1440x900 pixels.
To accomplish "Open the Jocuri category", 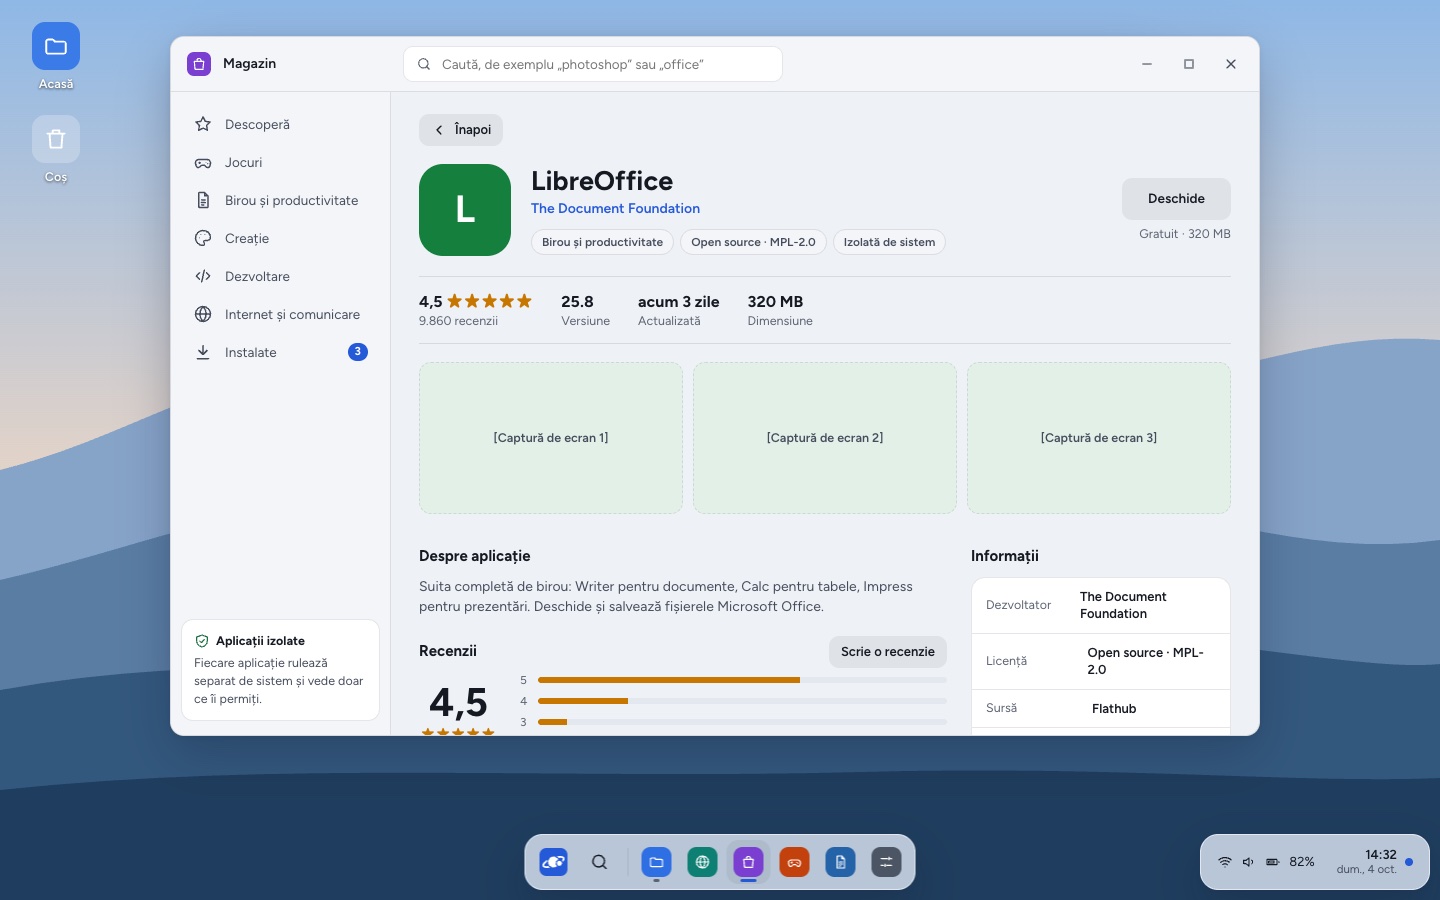I will pos(280,162).
